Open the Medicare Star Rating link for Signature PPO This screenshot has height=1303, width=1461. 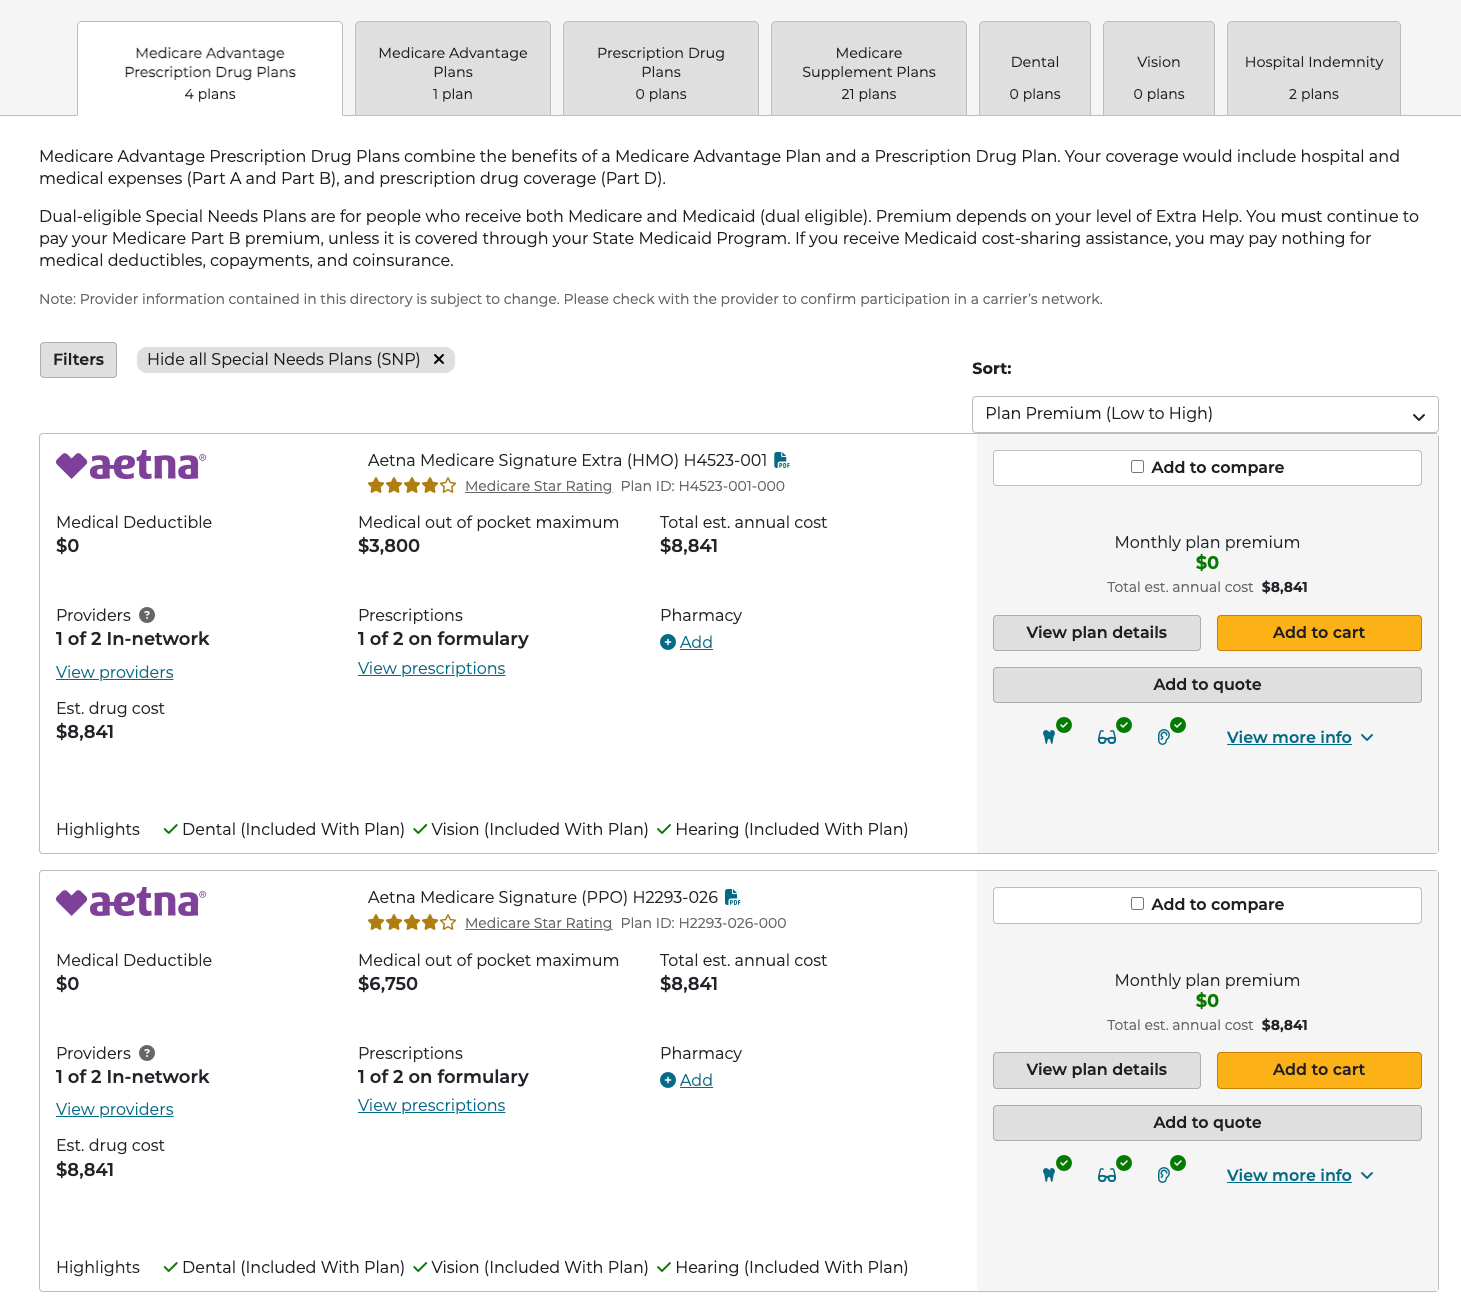click(x=538, y=923)
